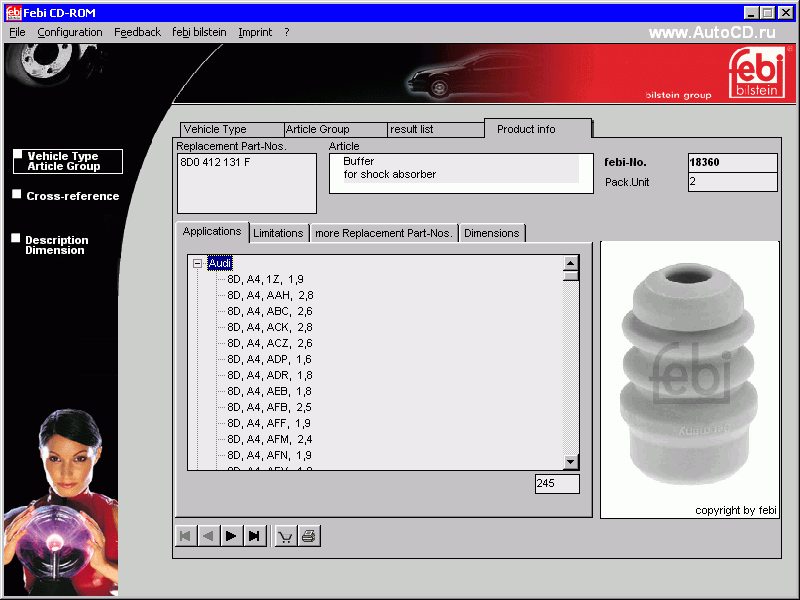
Task: Select row 8D, A4, ACZ, 2,6
Action: tap(270, 343)
